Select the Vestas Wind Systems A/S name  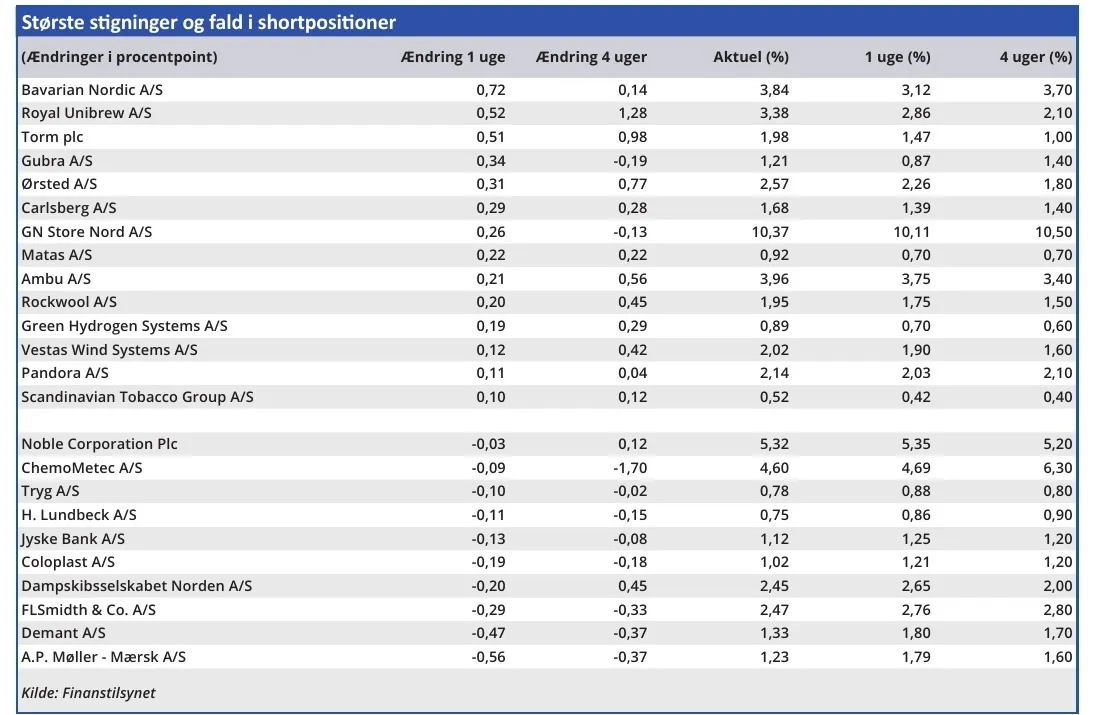[x=109, y=350]
